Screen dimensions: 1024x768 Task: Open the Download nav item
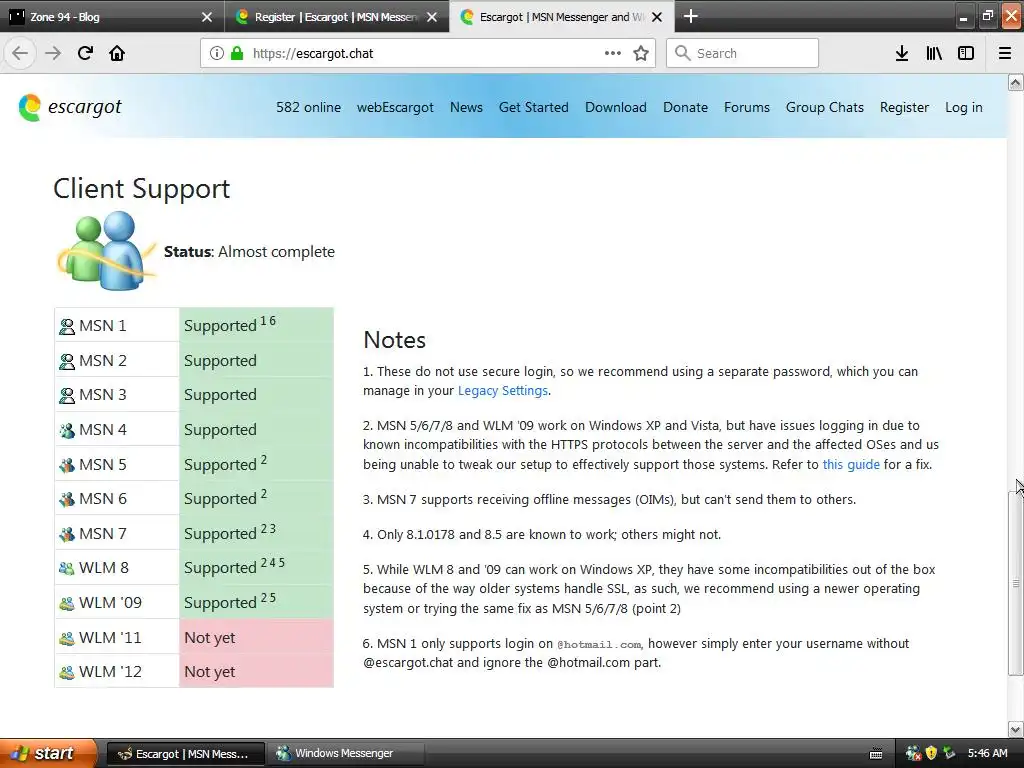616,107
